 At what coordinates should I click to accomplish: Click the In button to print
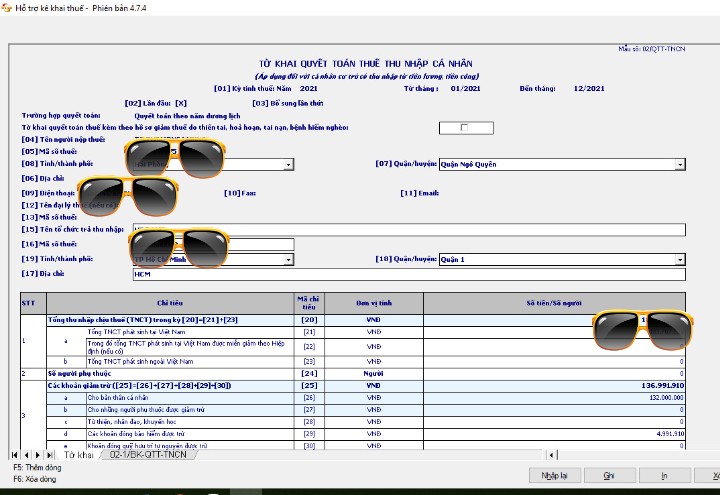(x=664, y=475)
